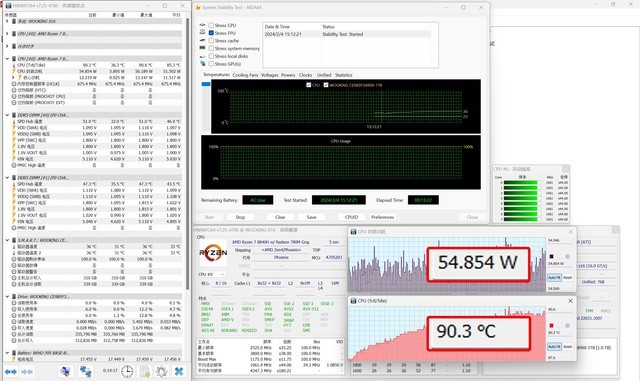Switch to the Cooling Fans tab
This screenshot has width=640, height=381.
tap(245, 75)
